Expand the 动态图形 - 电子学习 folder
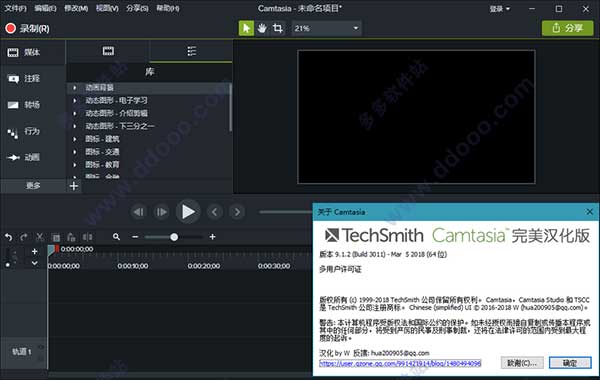This screenshot has width=600, height=380. click(x=75, y=101)
